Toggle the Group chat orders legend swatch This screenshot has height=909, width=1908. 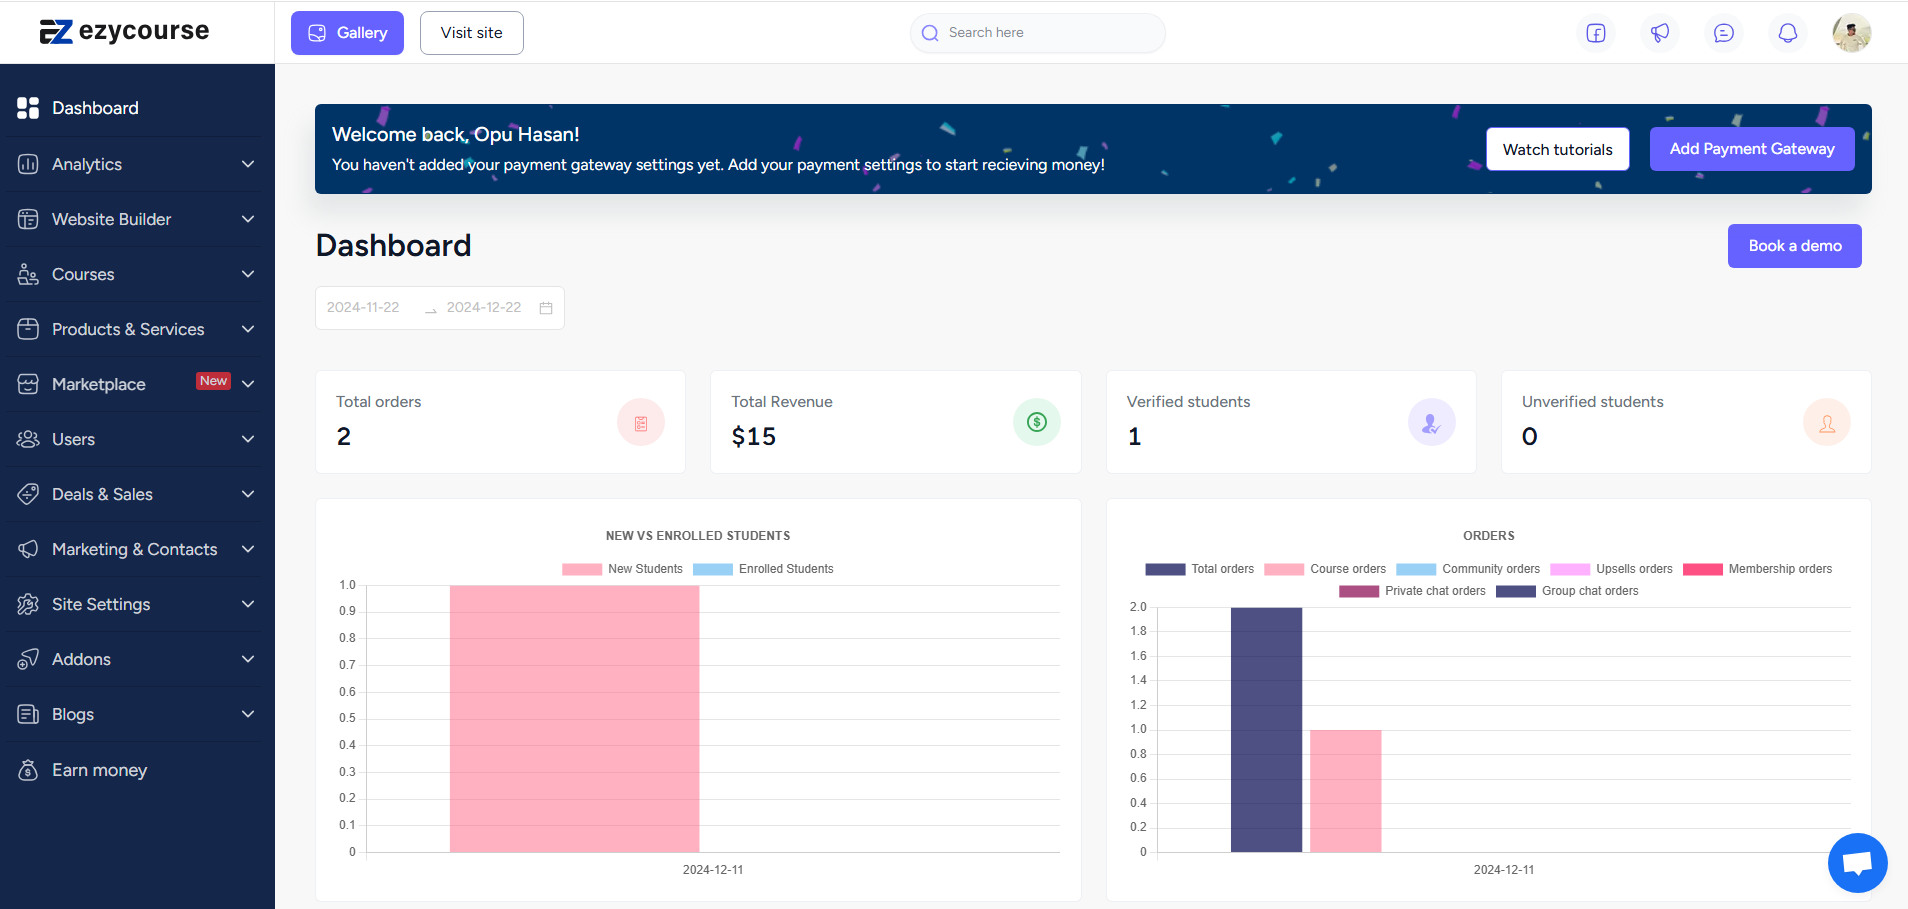(1516, 591)
